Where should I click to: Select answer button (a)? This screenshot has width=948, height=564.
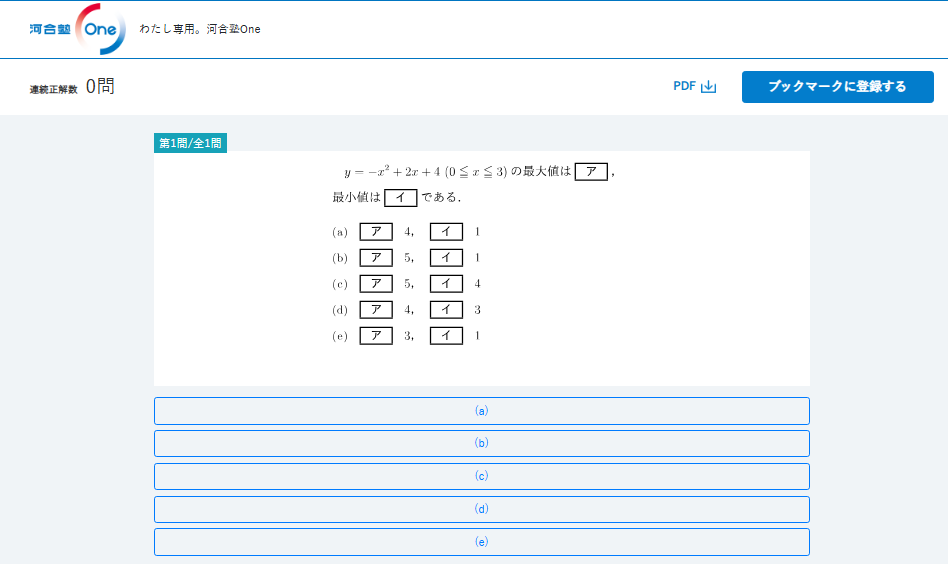point(481,411)
